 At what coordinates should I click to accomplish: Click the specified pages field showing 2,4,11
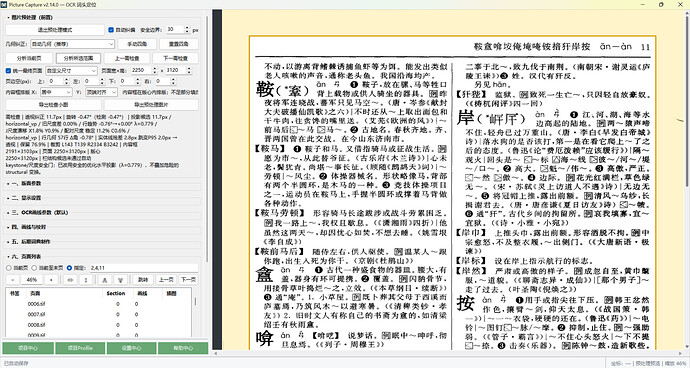pos(144,268)
